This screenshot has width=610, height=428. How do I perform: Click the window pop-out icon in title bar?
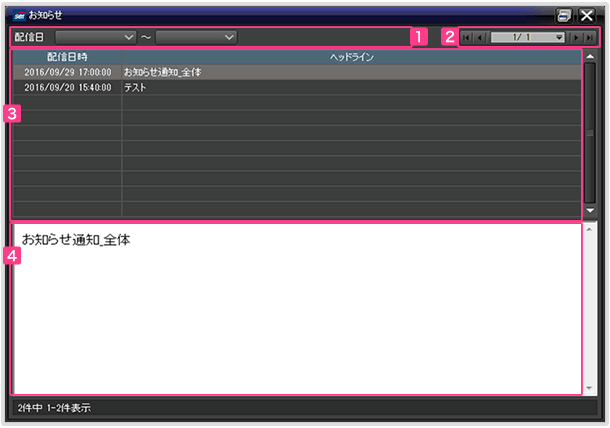(x=564, y=16)
